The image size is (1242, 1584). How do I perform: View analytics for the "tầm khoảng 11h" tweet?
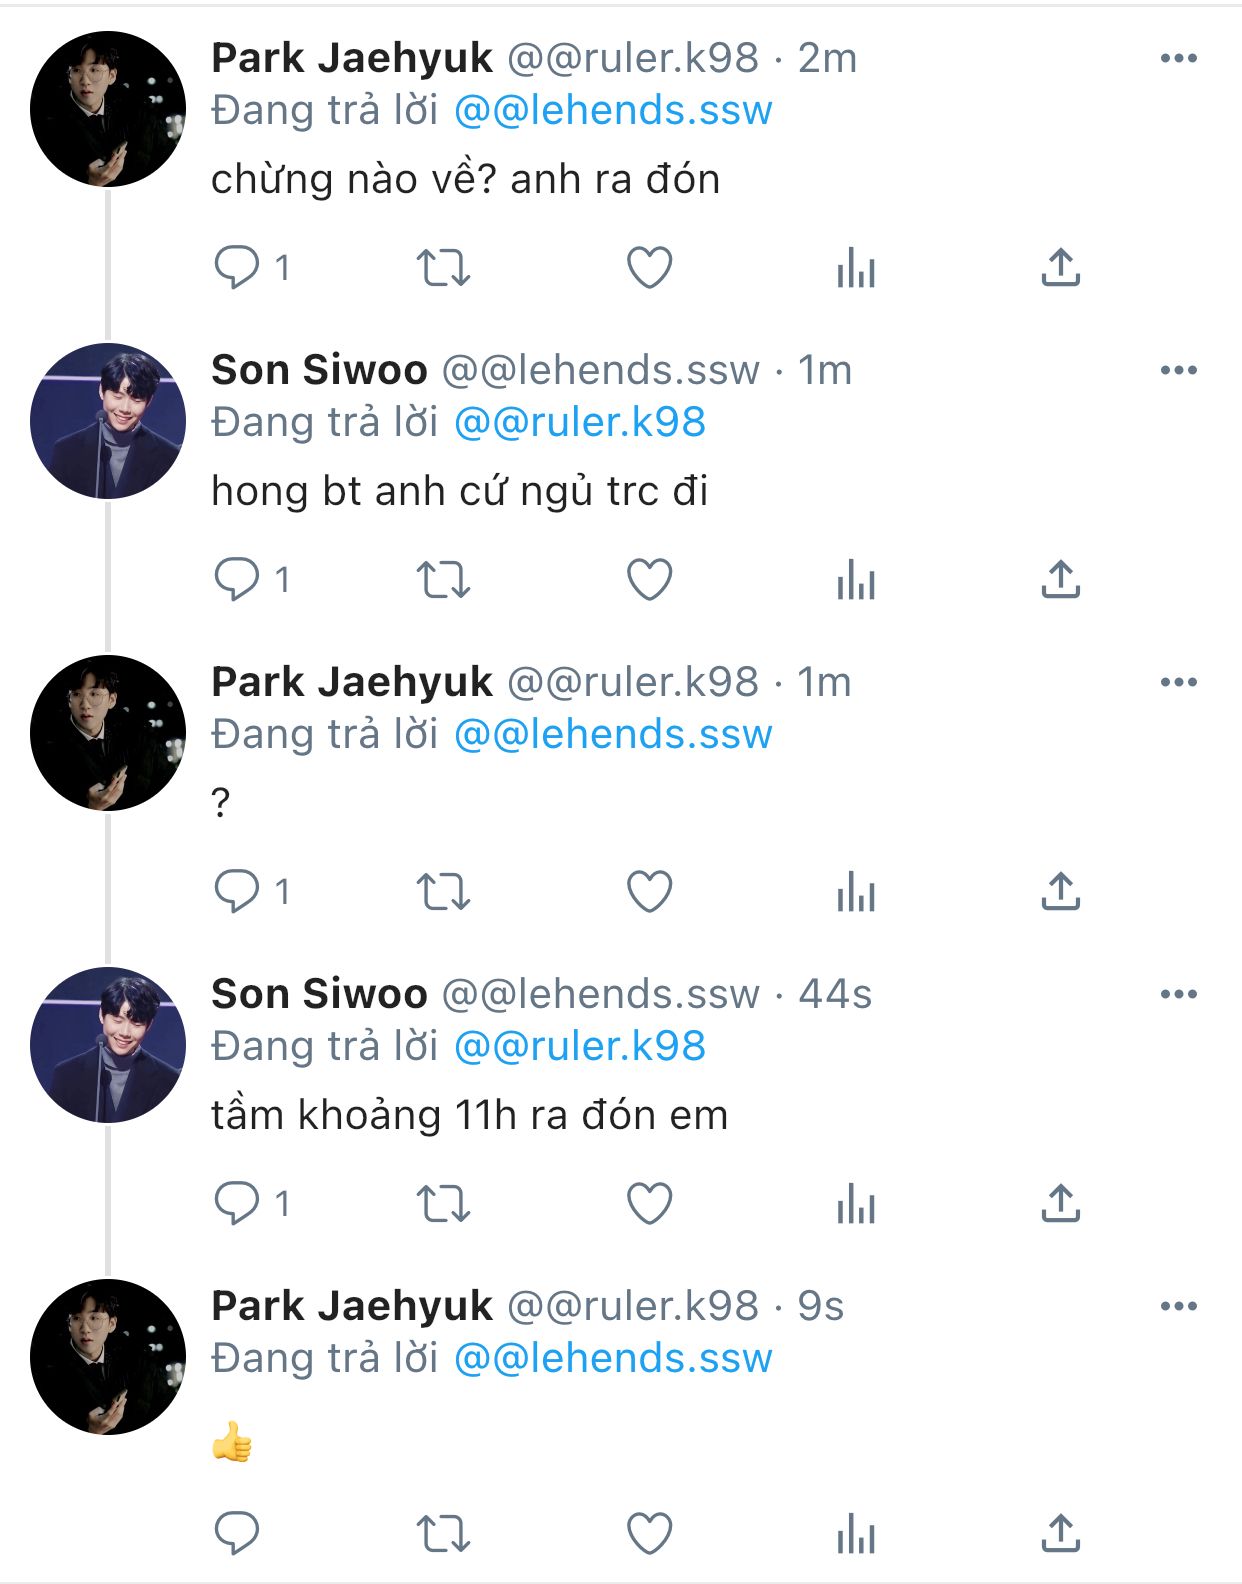tap(856, 1204)
